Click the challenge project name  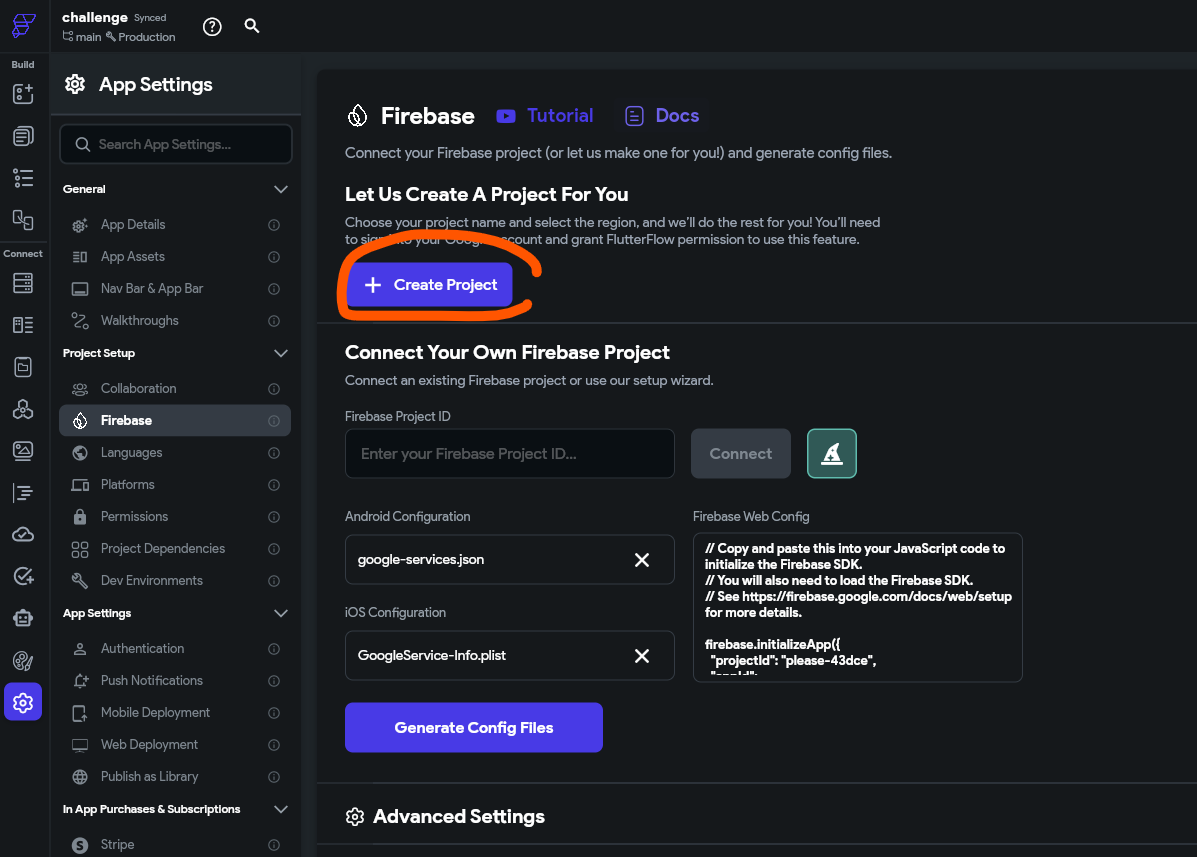(95, 18)
